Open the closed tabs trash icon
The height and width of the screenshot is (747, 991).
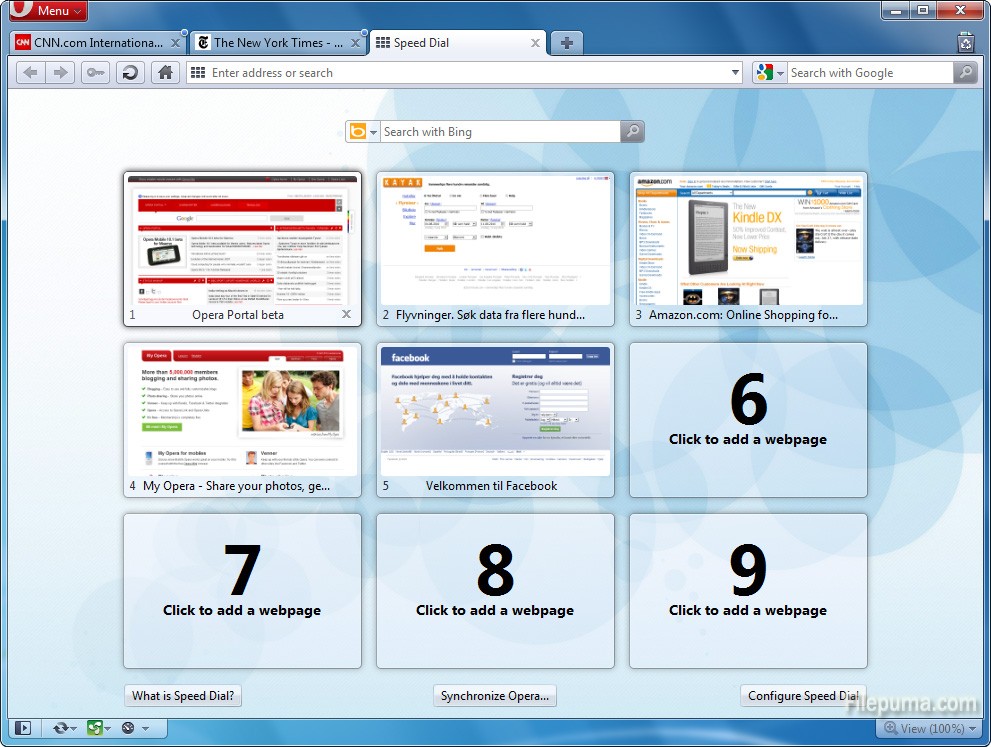coord(965,42)
